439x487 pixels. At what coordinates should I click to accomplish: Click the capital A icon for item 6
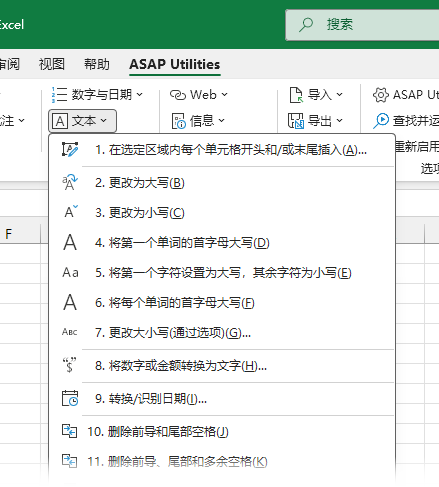pyautogui.click(x=70, y=302)
